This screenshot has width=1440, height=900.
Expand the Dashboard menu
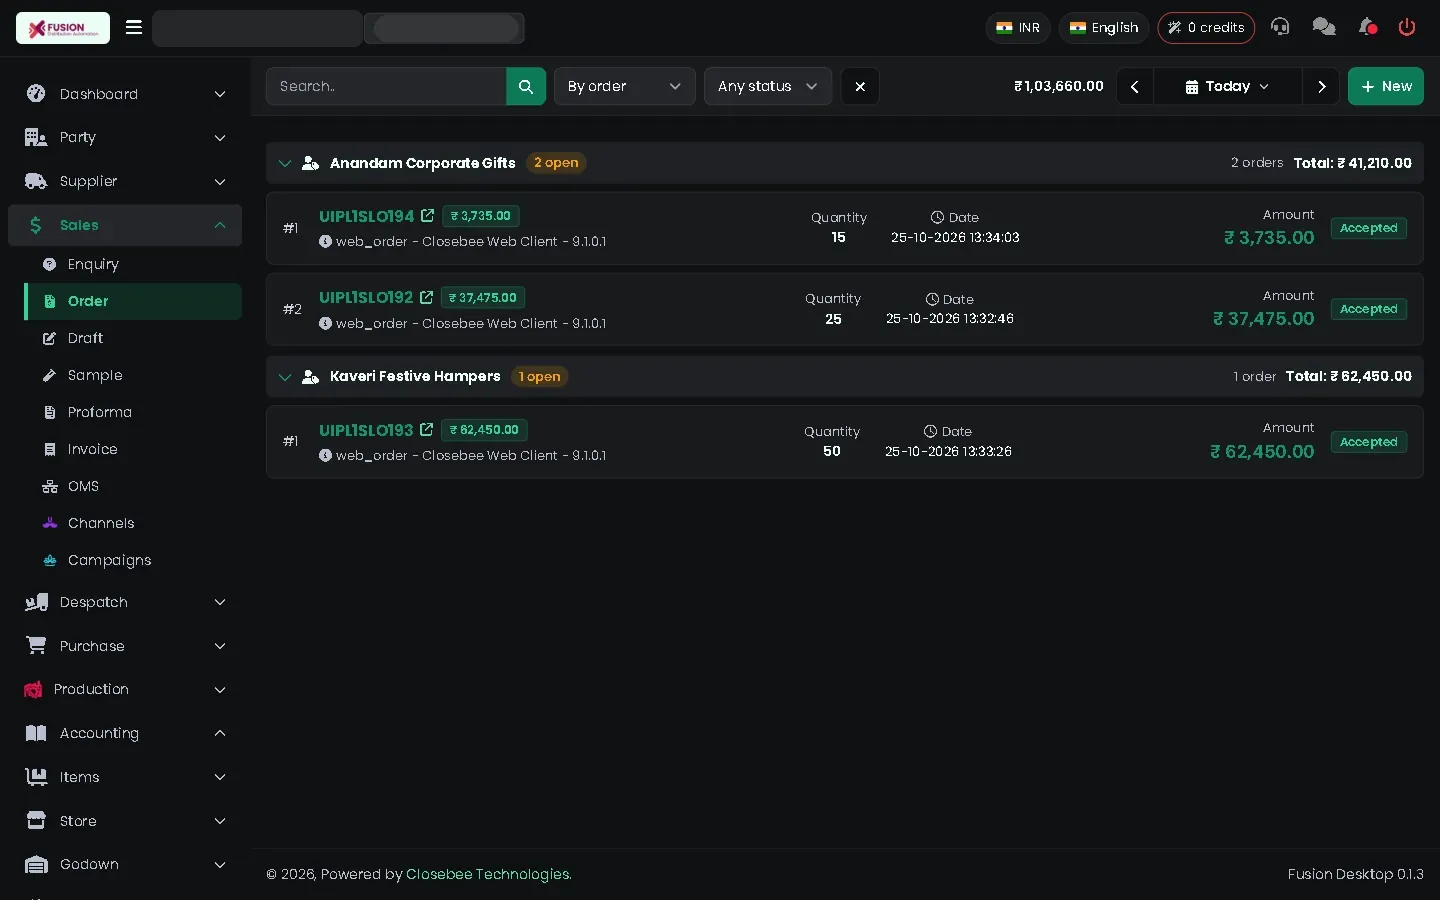[x=125, y=94]
